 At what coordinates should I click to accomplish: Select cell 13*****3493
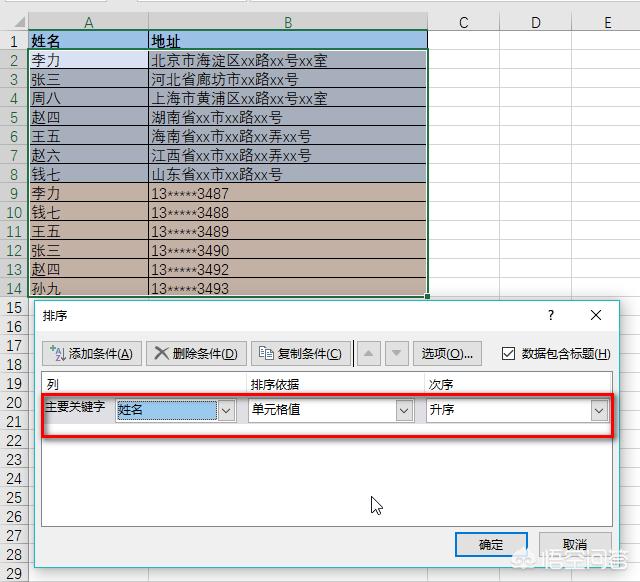288,287
